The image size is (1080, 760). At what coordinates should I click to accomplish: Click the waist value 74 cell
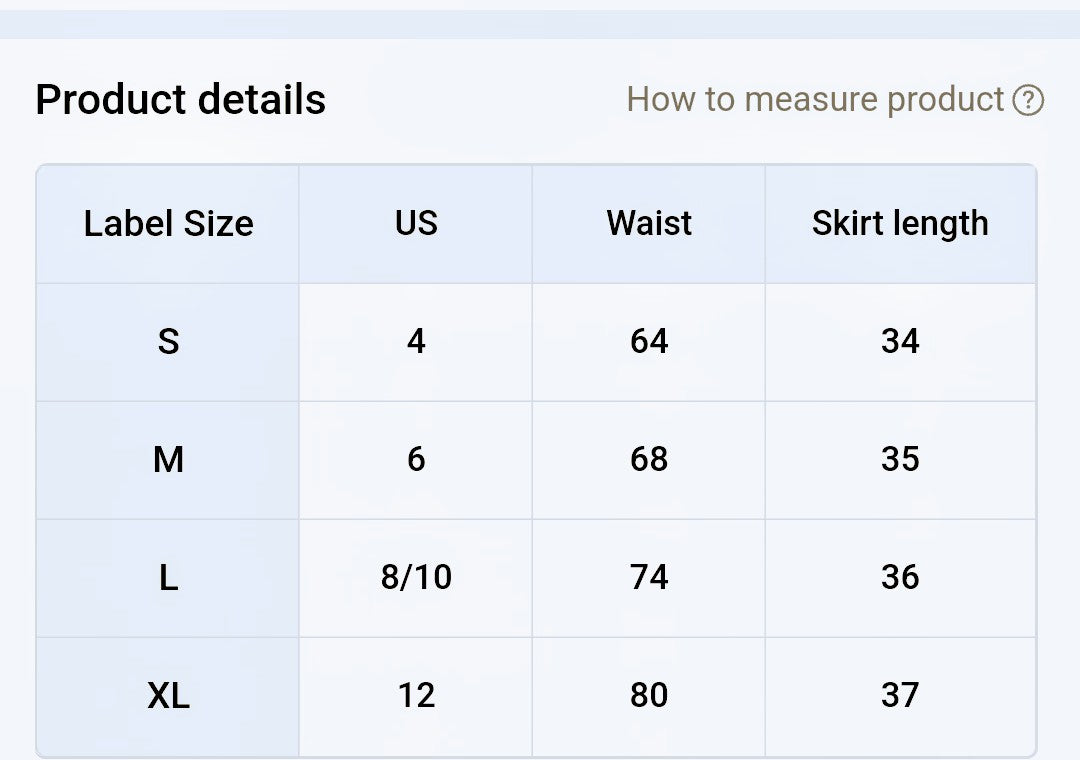[x=649, y=578]
